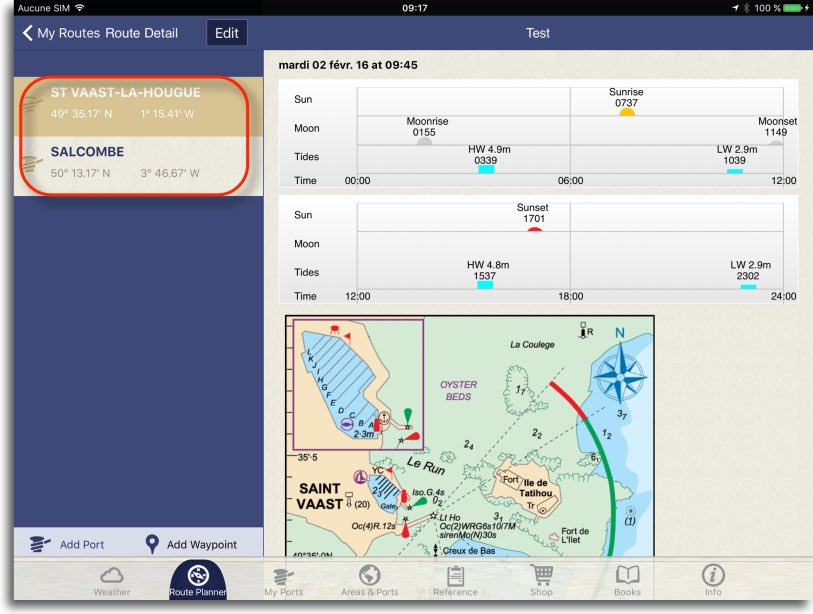
Task: Open the Info tab
Action: click(713, 581)
